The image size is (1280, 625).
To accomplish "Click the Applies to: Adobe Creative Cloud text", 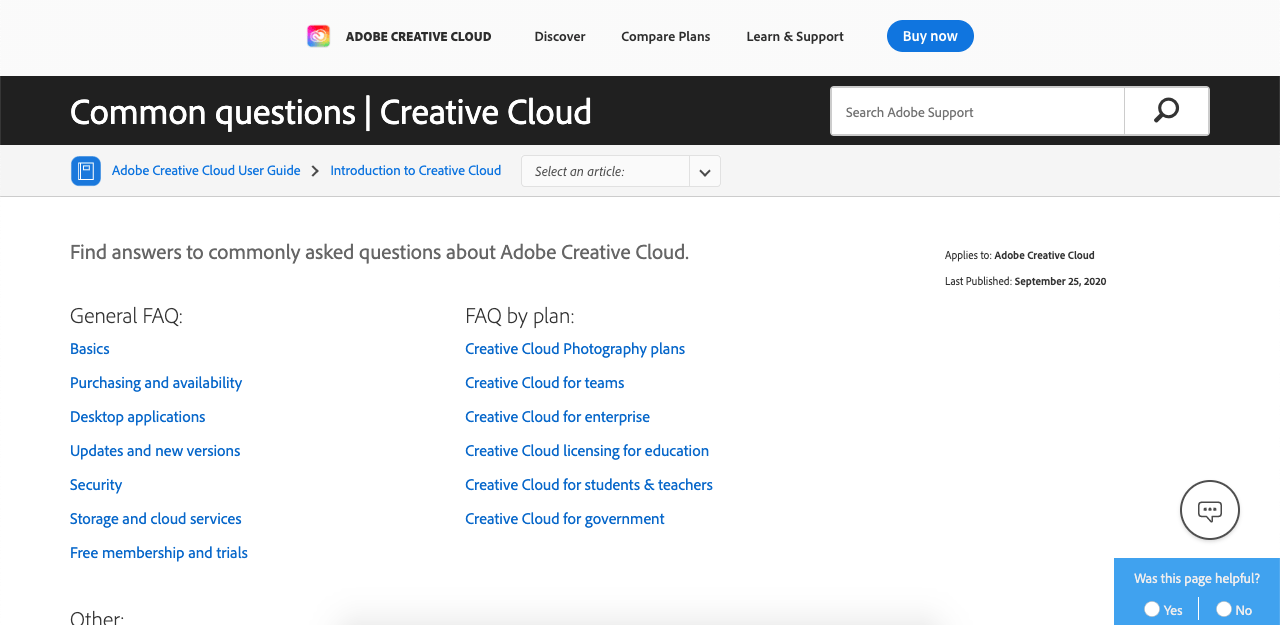I will (1020, 255).
